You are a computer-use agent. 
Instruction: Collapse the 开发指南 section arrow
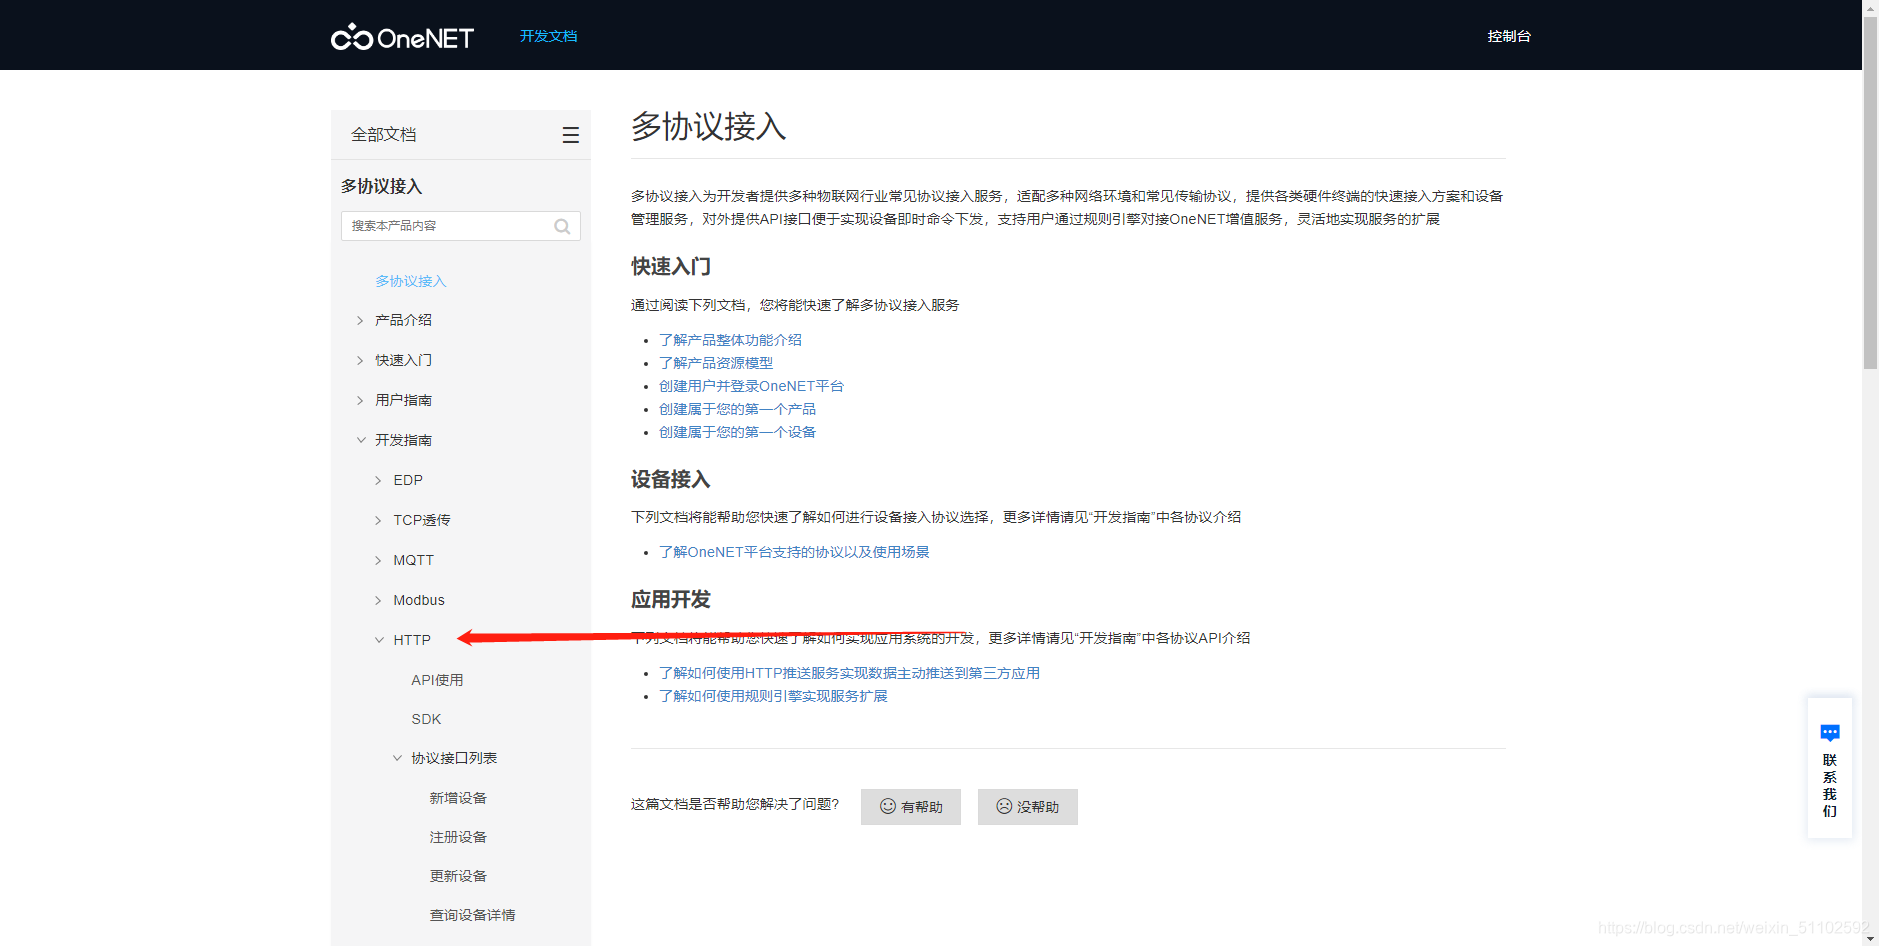pos(361,440)
